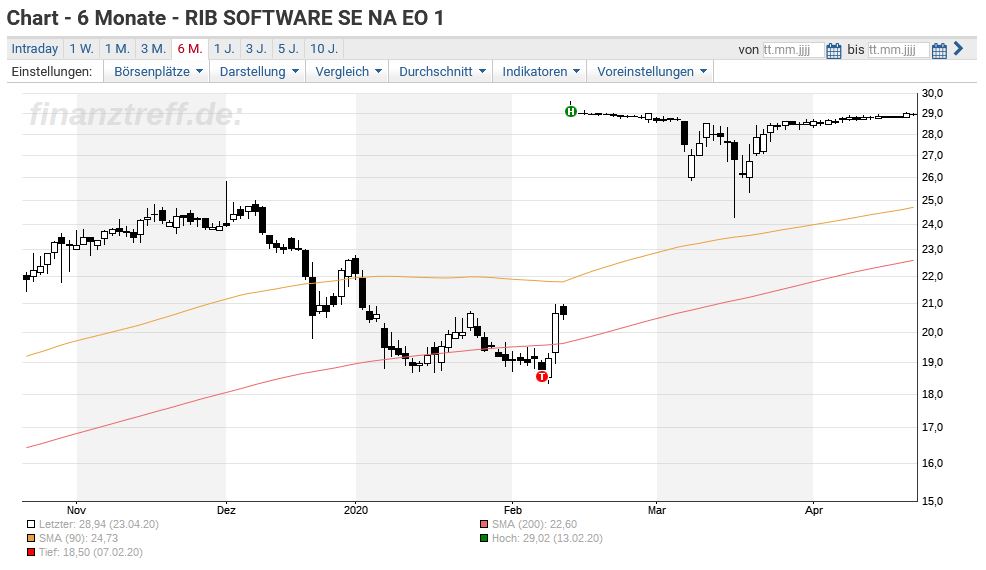The image size is (986, 570).
Task: Click the chart title 'RIB SOFTWARE SE NA EO 1'
Action: pos(314,18)
